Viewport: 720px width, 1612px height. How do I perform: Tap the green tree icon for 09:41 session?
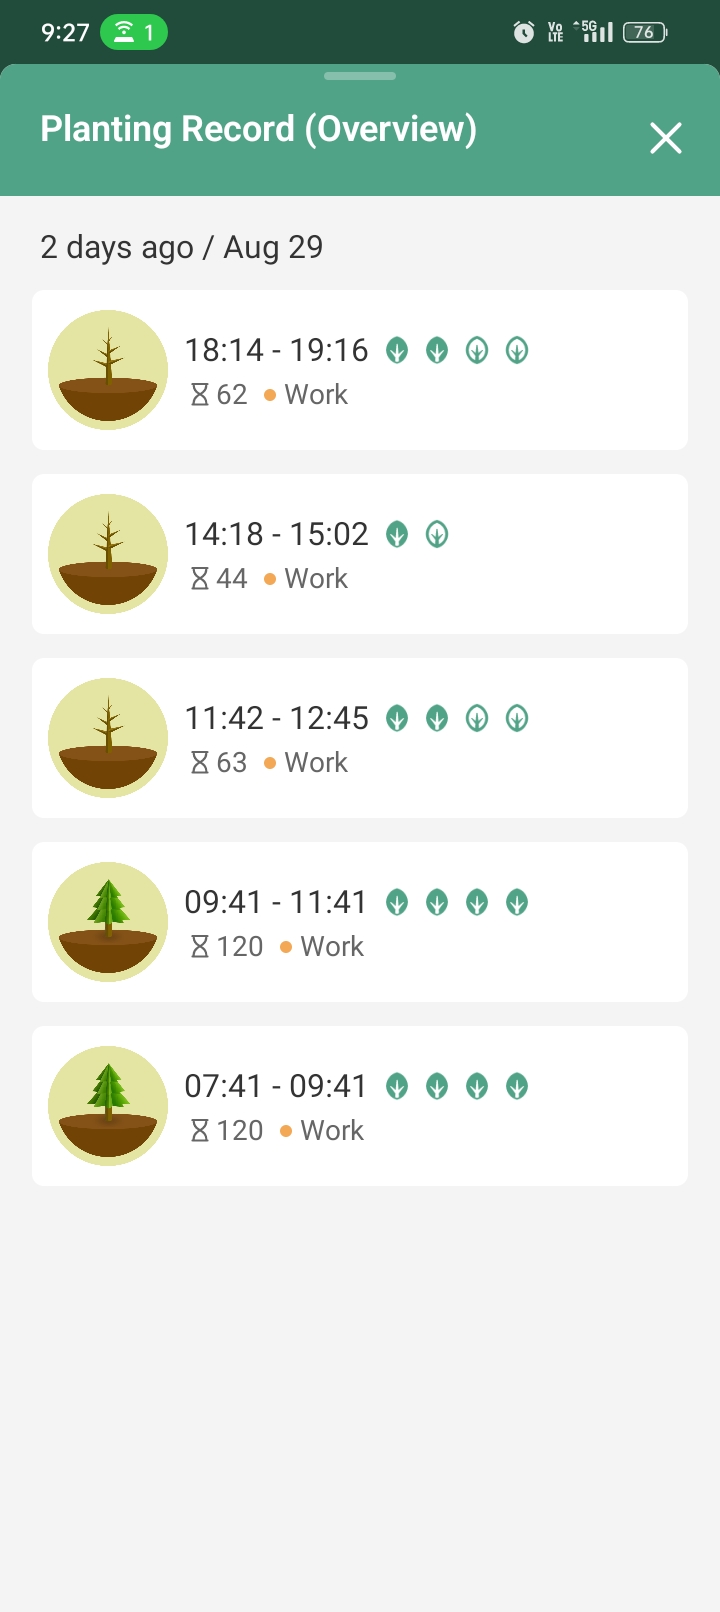coord(108,922)
